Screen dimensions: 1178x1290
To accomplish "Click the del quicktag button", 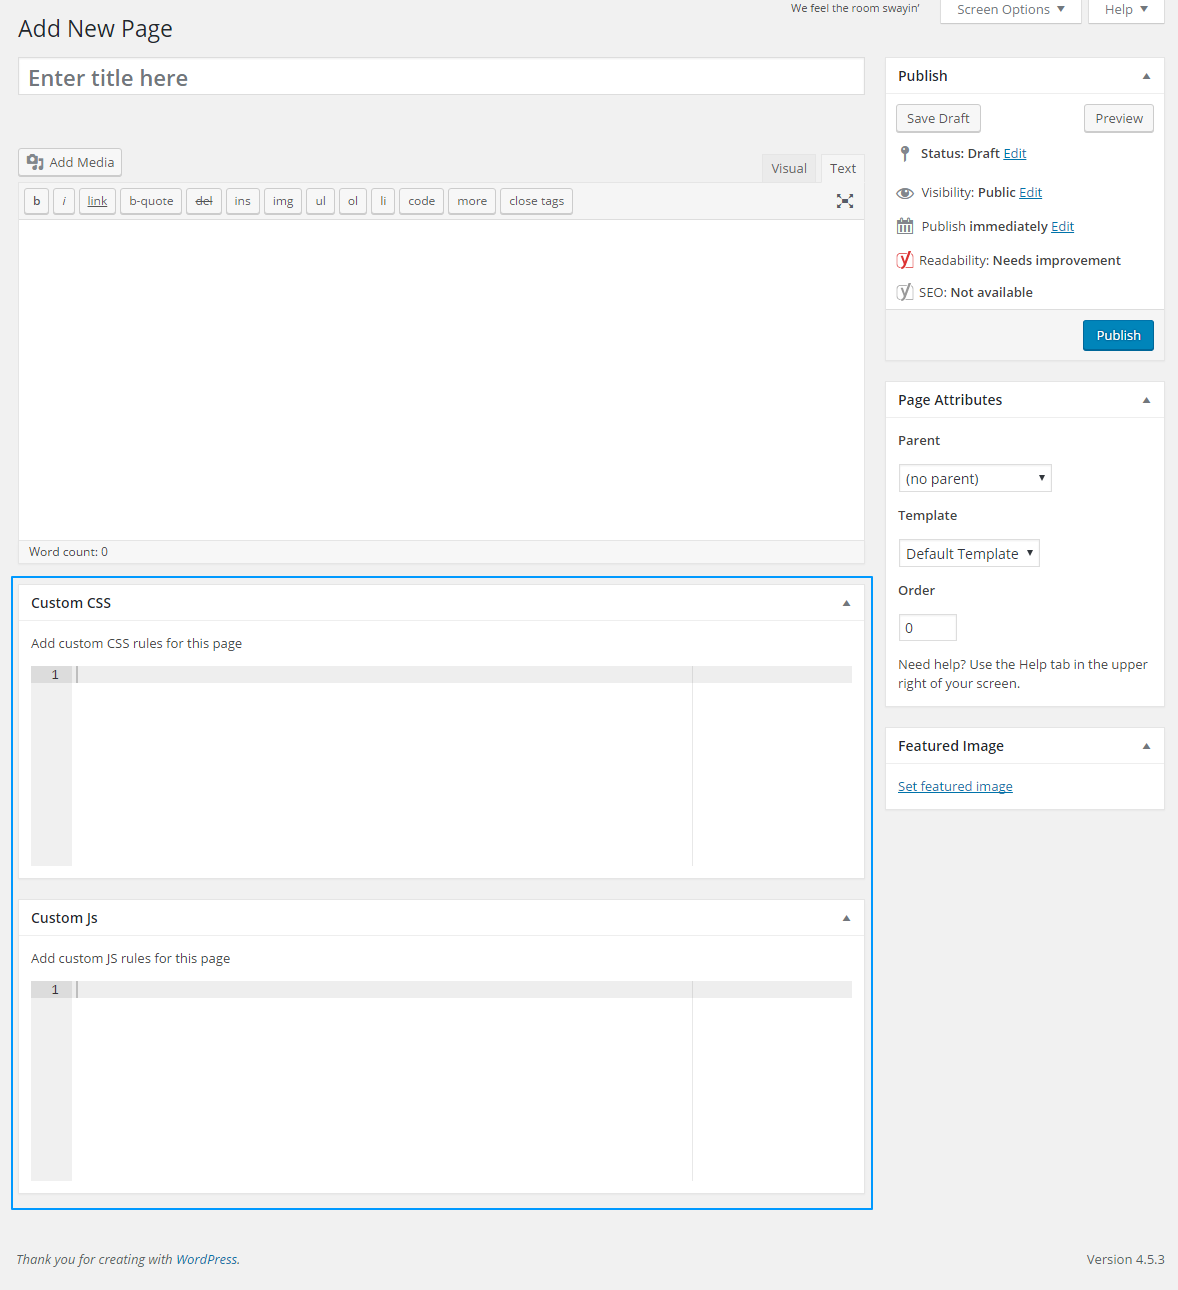I will [204, 201].
